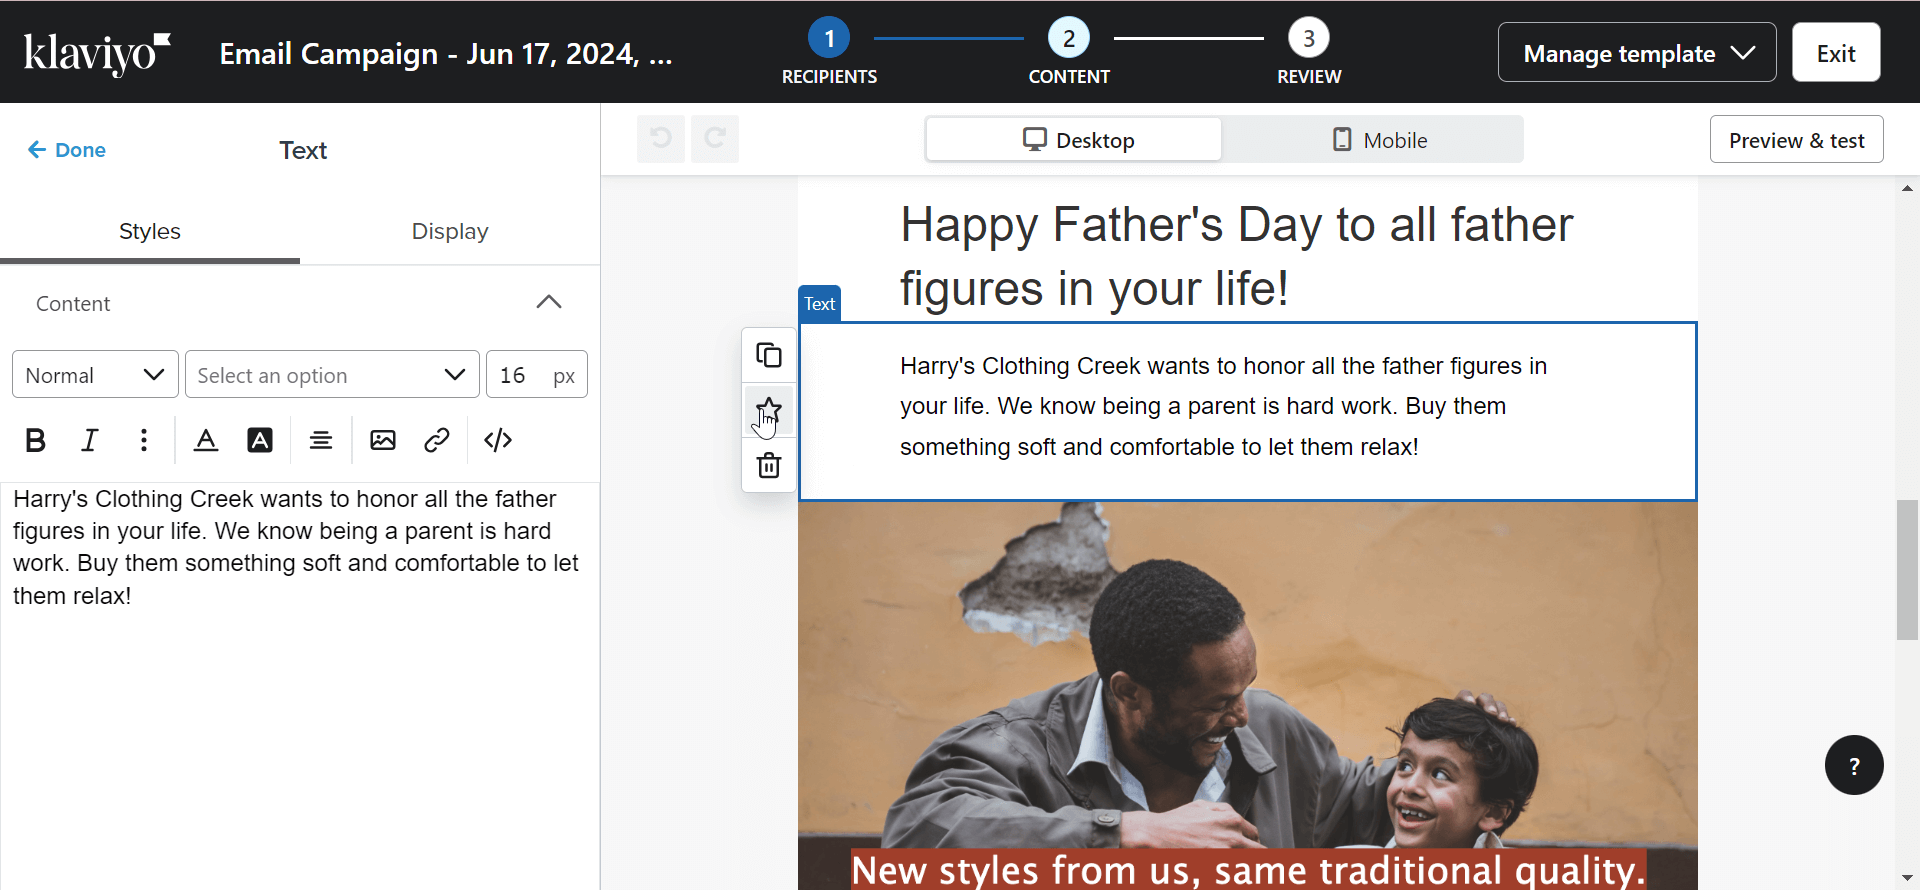
Task: Switch to source code view
Action: [498, 440]
